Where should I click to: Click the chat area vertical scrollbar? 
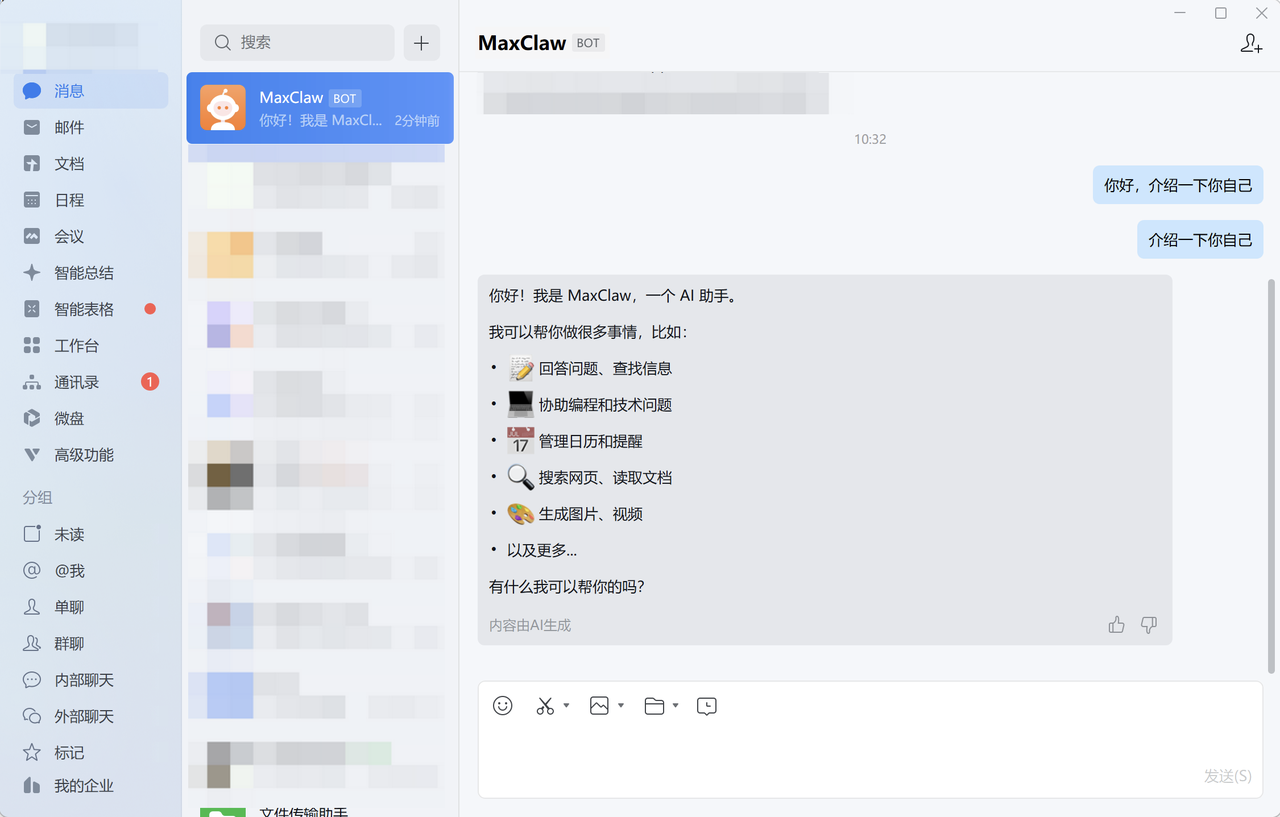(1271, 470)
